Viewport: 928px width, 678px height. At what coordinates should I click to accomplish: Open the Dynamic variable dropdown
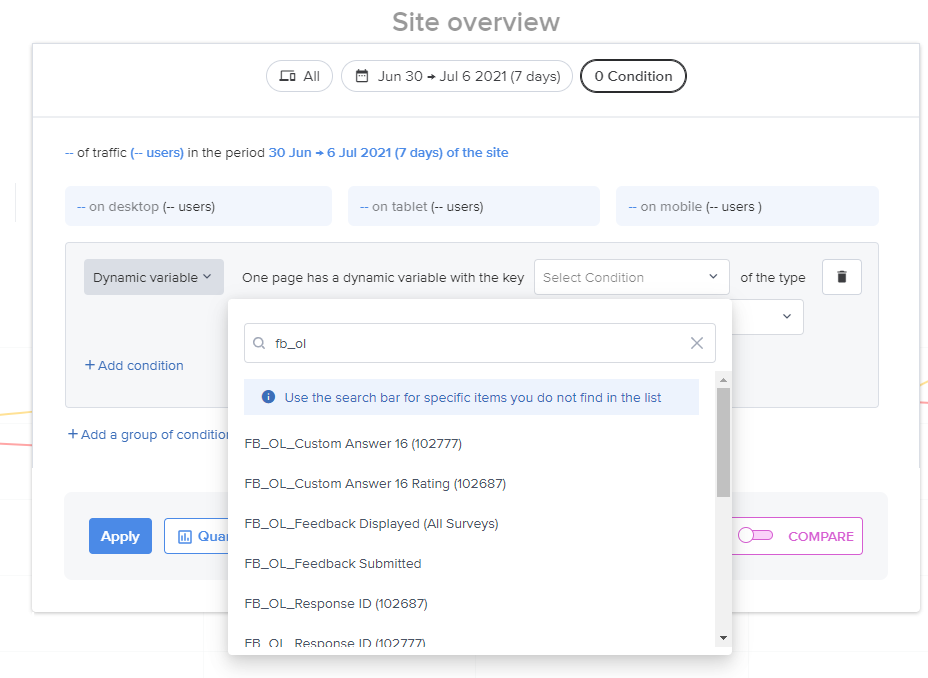click(x=154, y=277)
